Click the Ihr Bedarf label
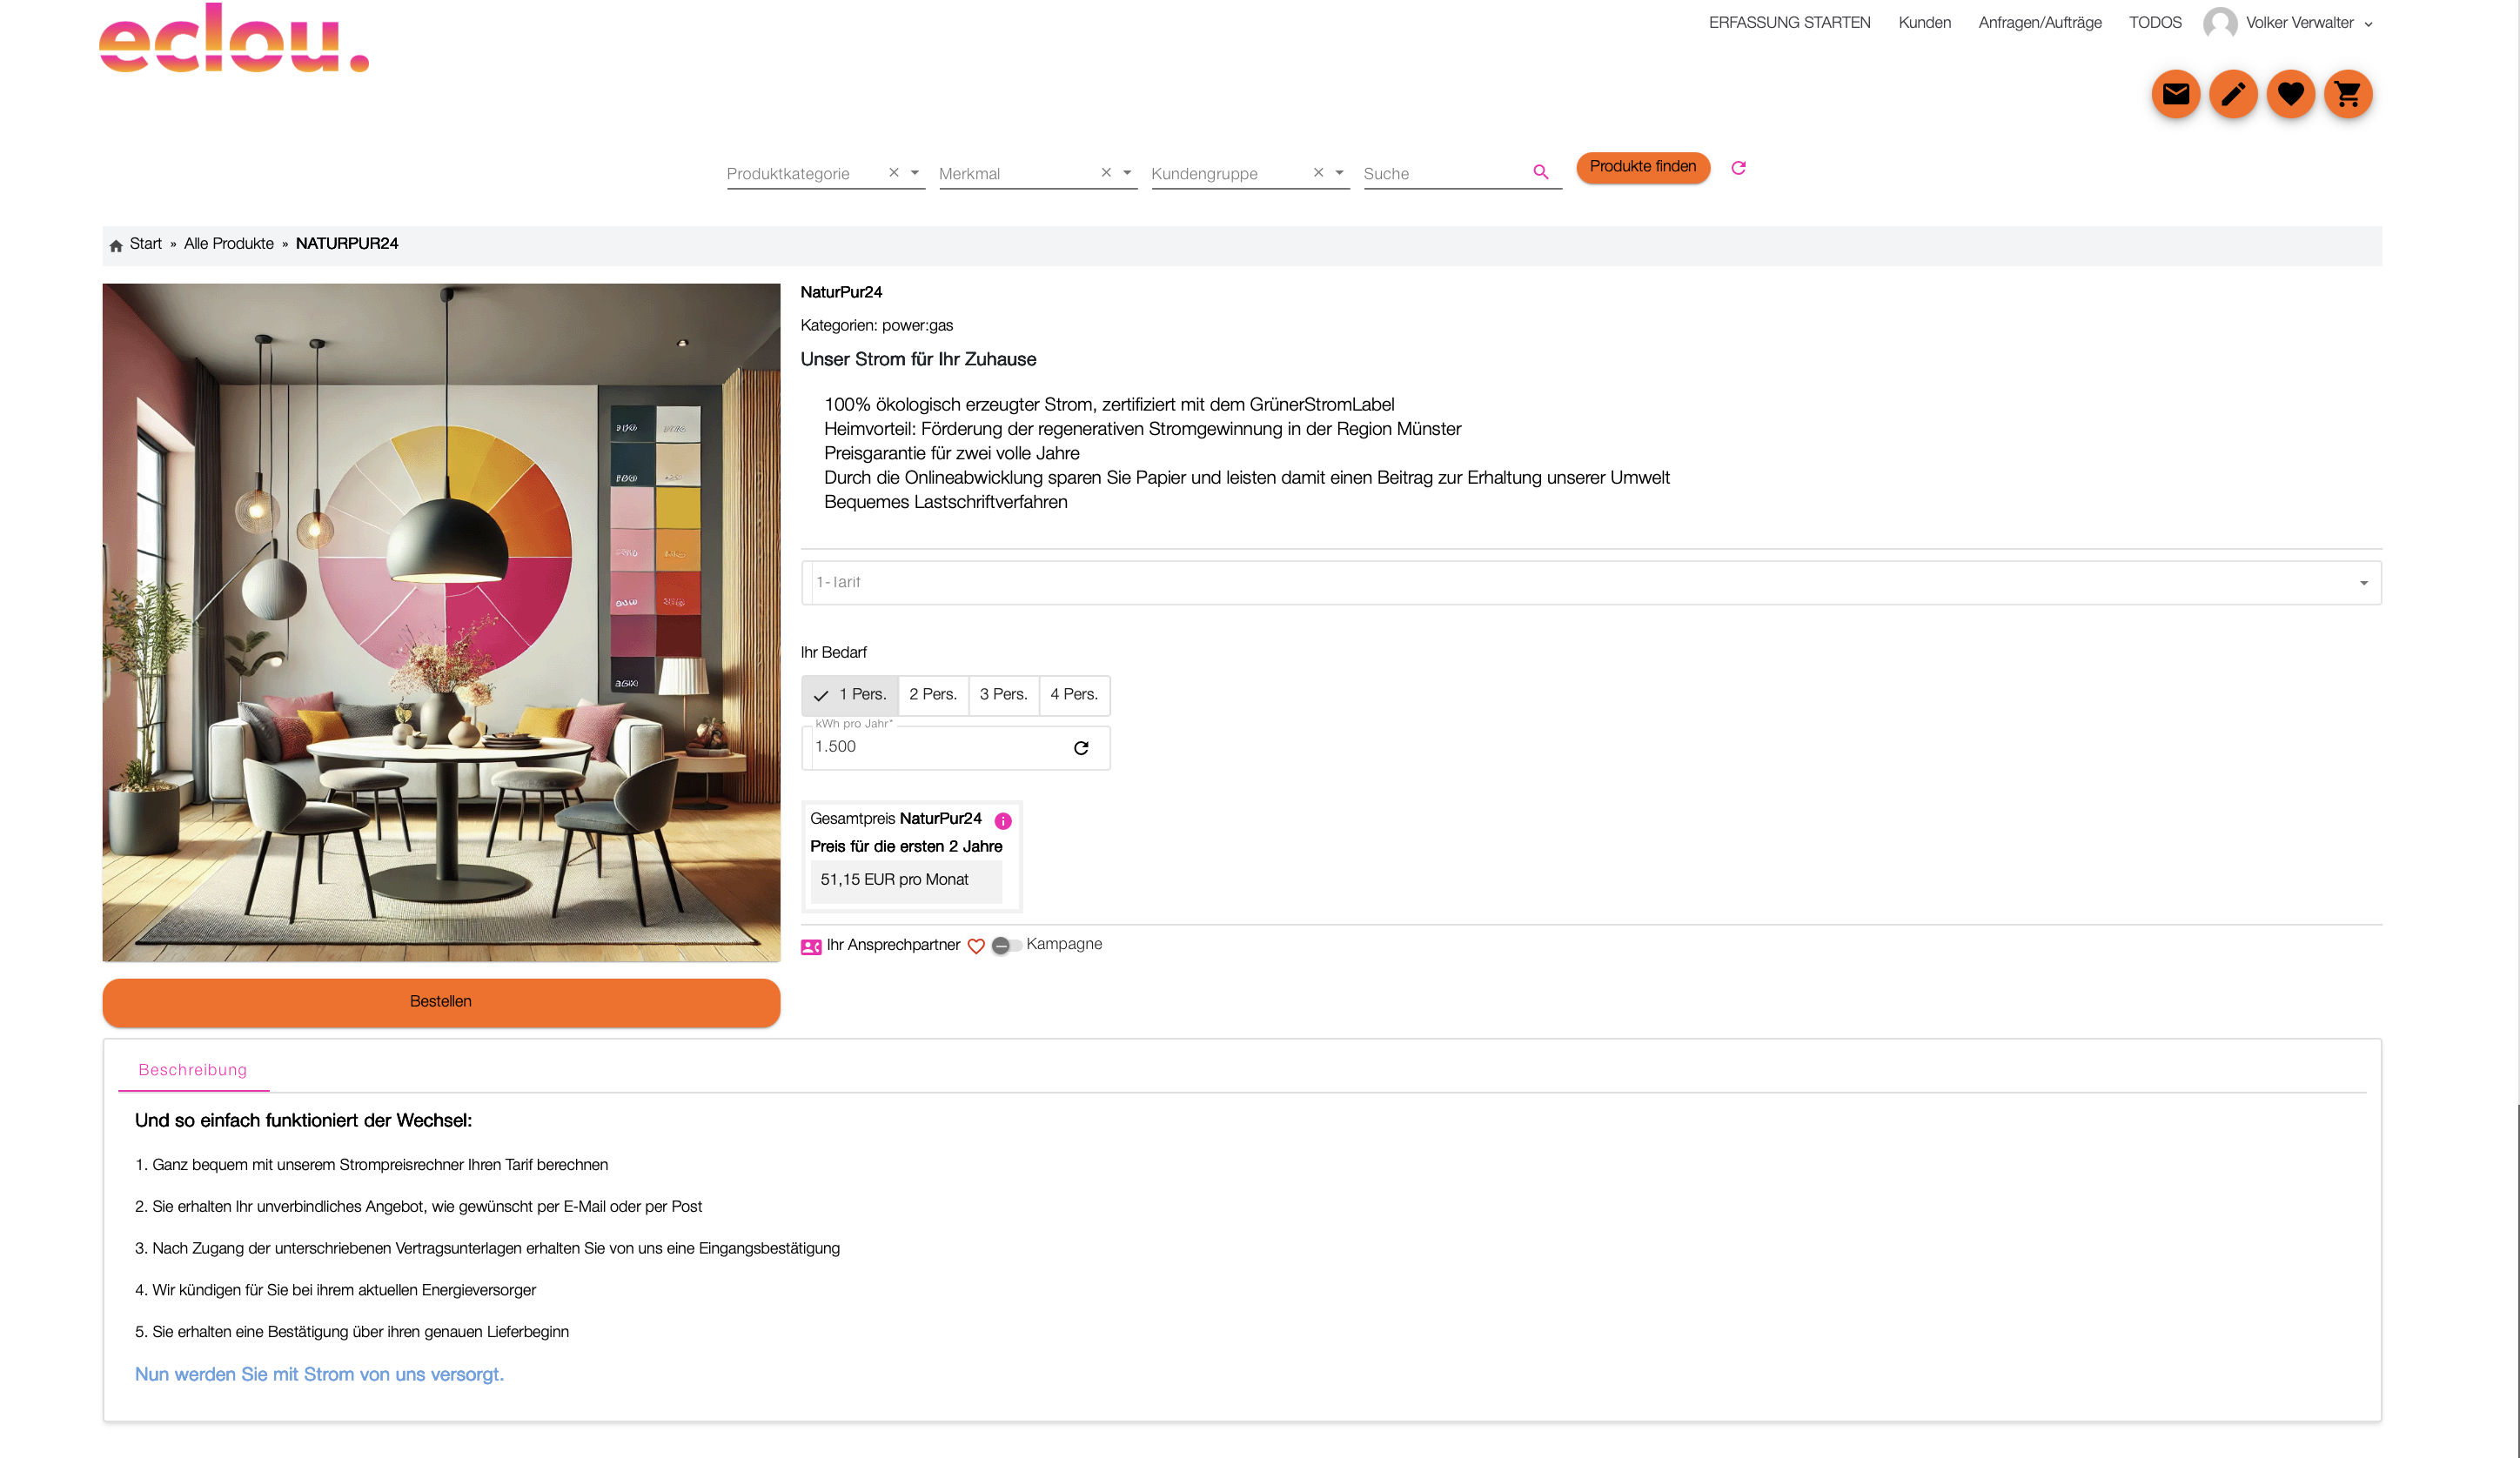 tap(834, 653)
